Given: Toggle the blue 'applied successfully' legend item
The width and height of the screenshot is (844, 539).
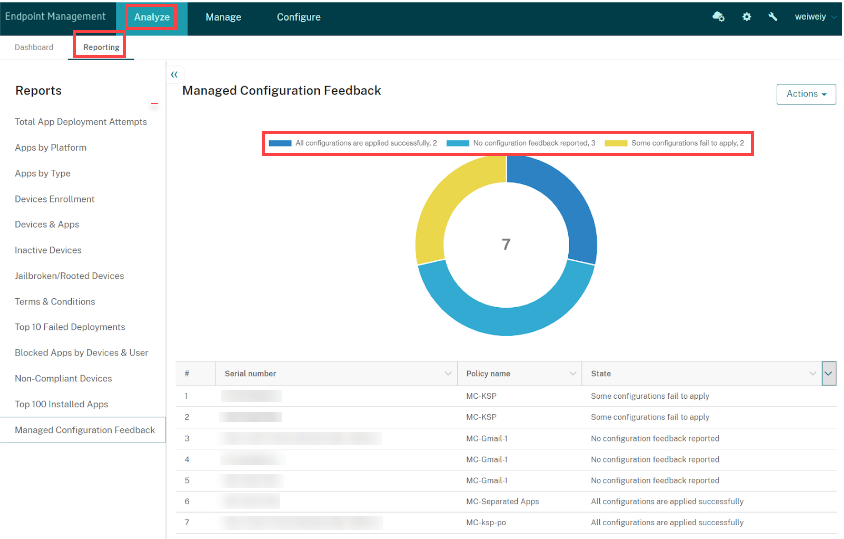Looking at the screenshot, I should (353, 143).
